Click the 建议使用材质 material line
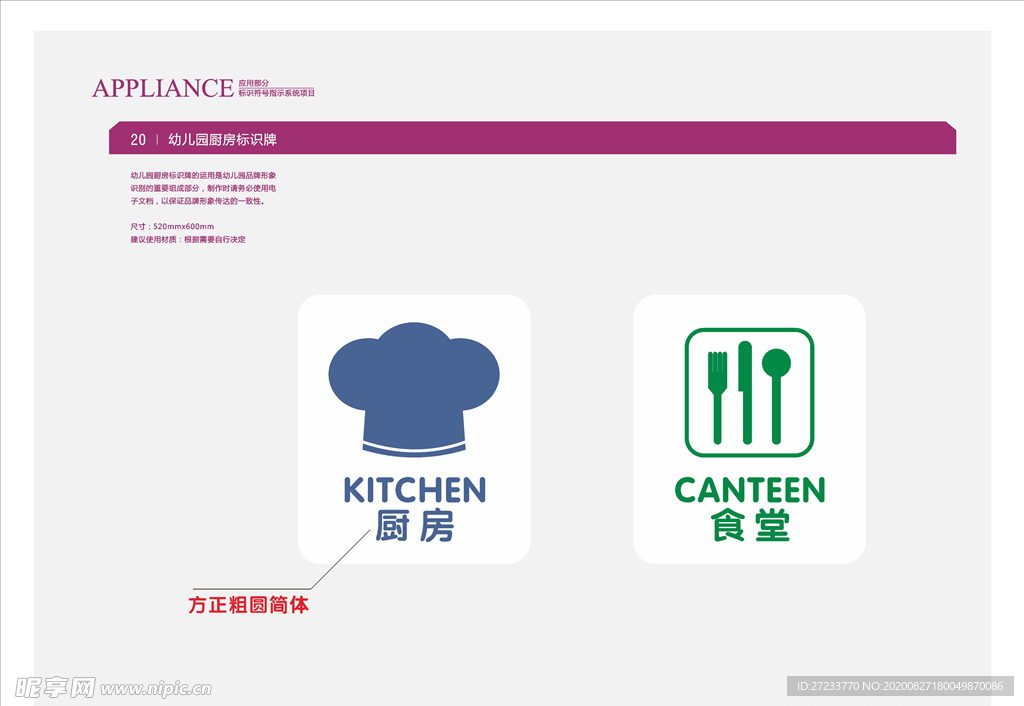The image size is (1024, 706). point(188,240)
